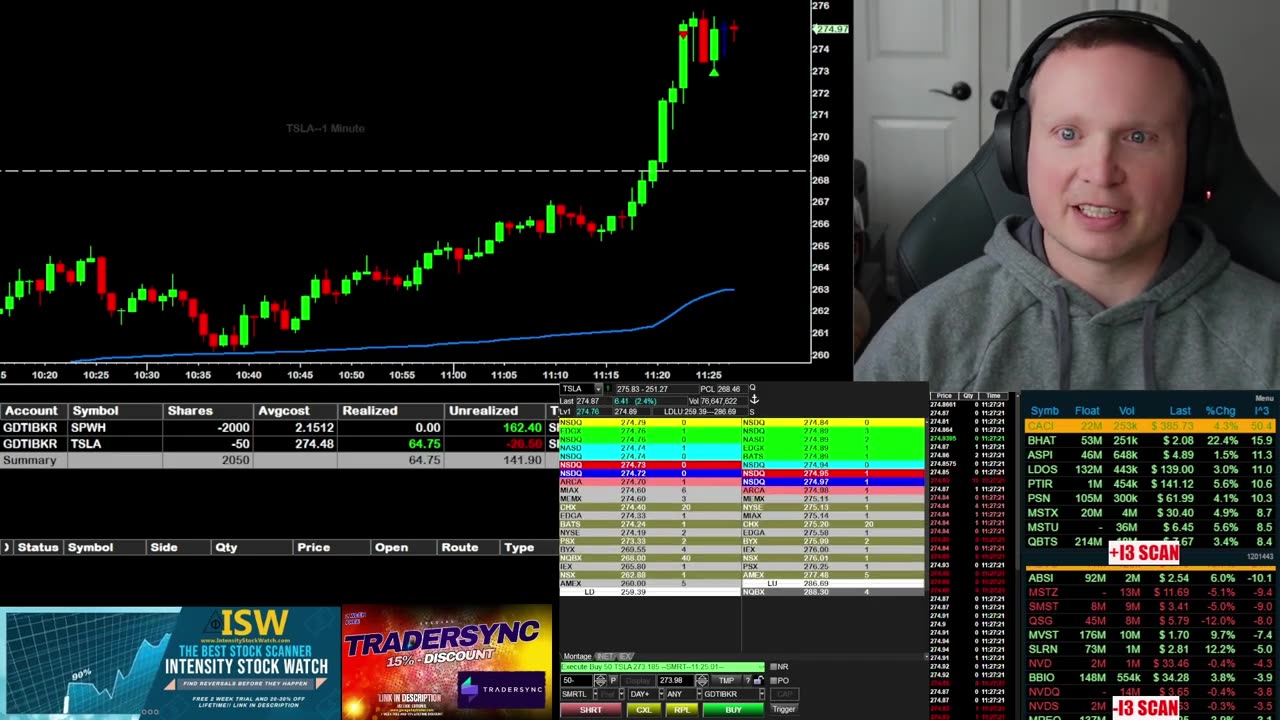
Task: Toggle the NR checkbox
Action: pyautogui.click(x=773, y=666)
